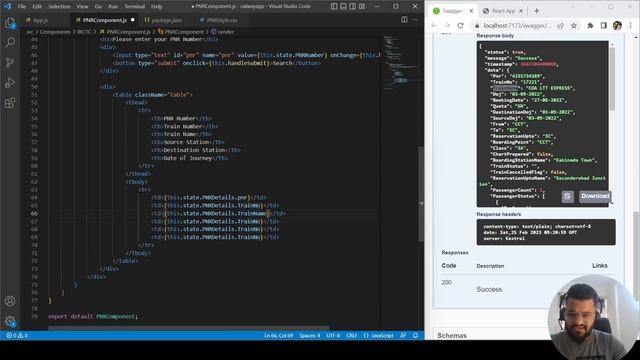Select the Swagger browser tab
The width and height of the screenshot is (640, 360).
pyautogui.click(x=453, y=11)
